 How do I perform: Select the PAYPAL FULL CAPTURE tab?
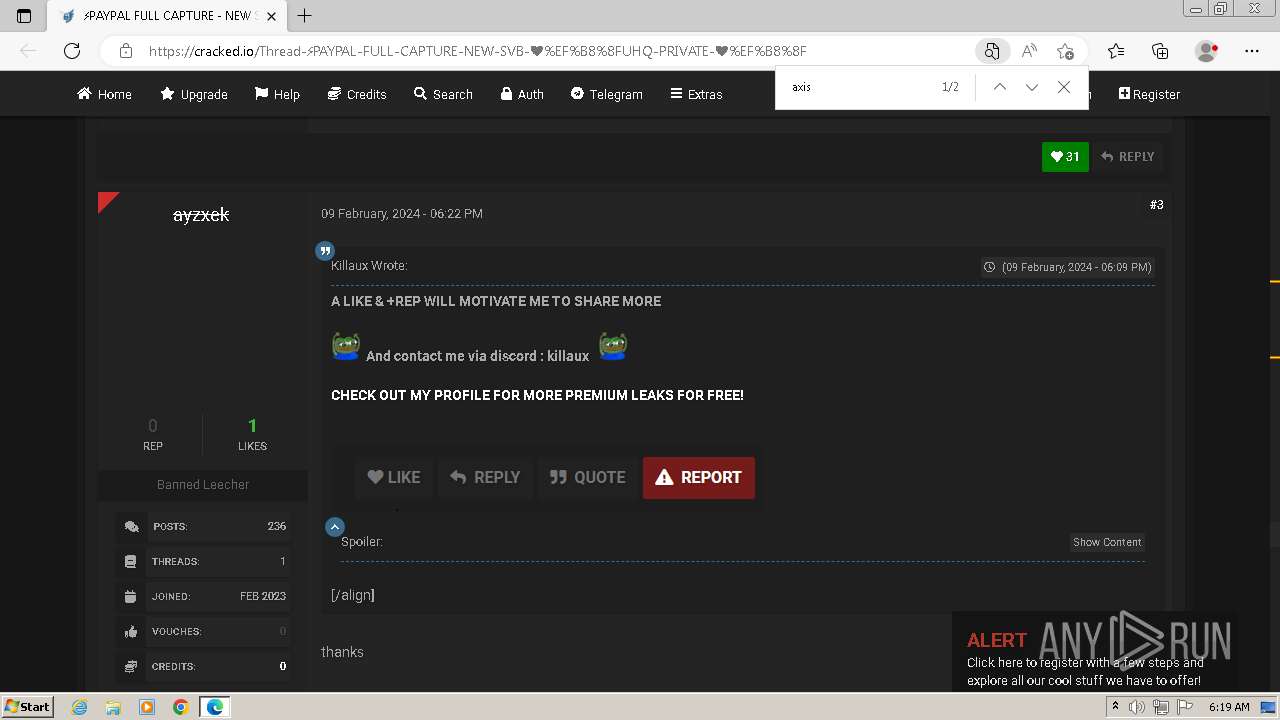(166, 16)
